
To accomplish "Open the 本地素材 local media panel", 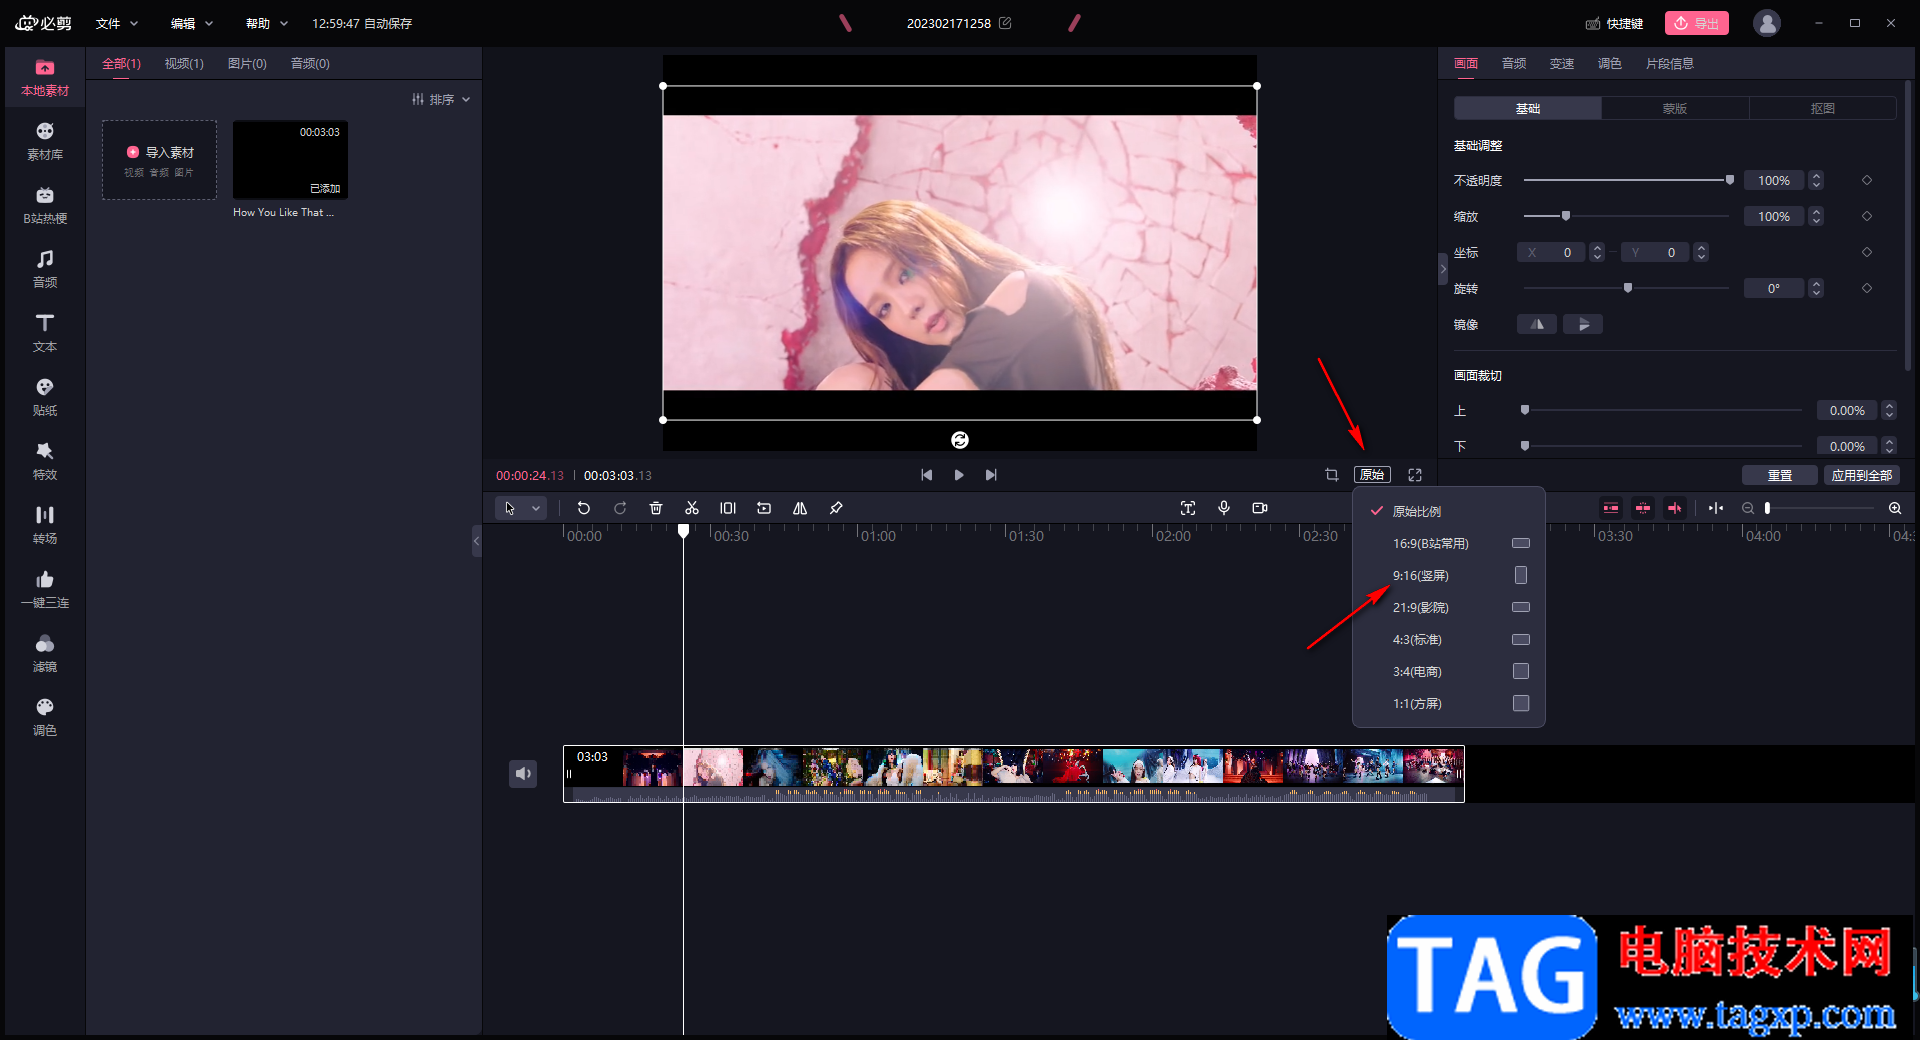I will pos(45,78).
